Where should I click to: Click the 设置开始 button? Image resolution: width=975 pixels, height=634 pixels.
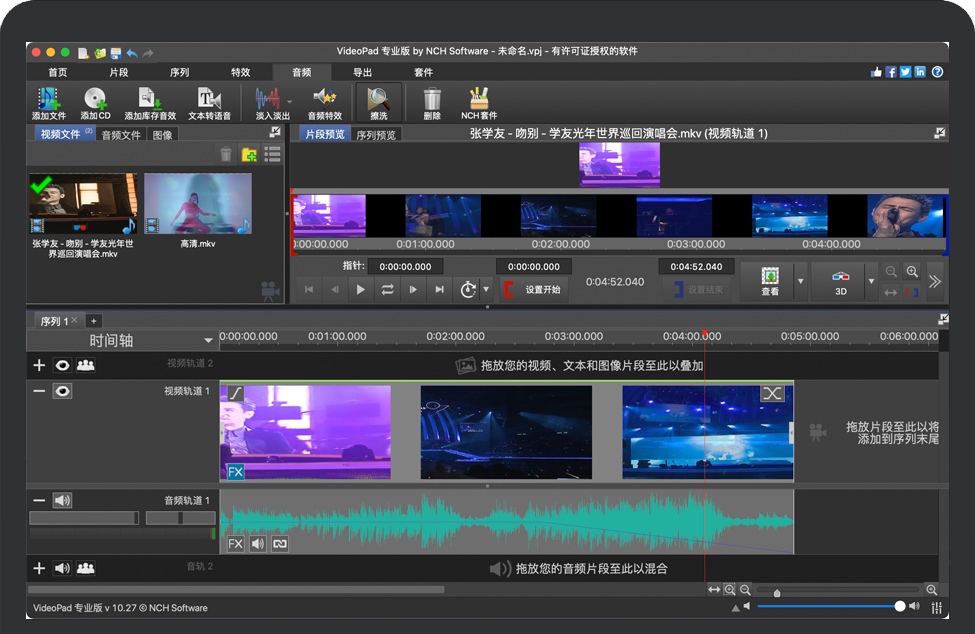pos(545,290)
